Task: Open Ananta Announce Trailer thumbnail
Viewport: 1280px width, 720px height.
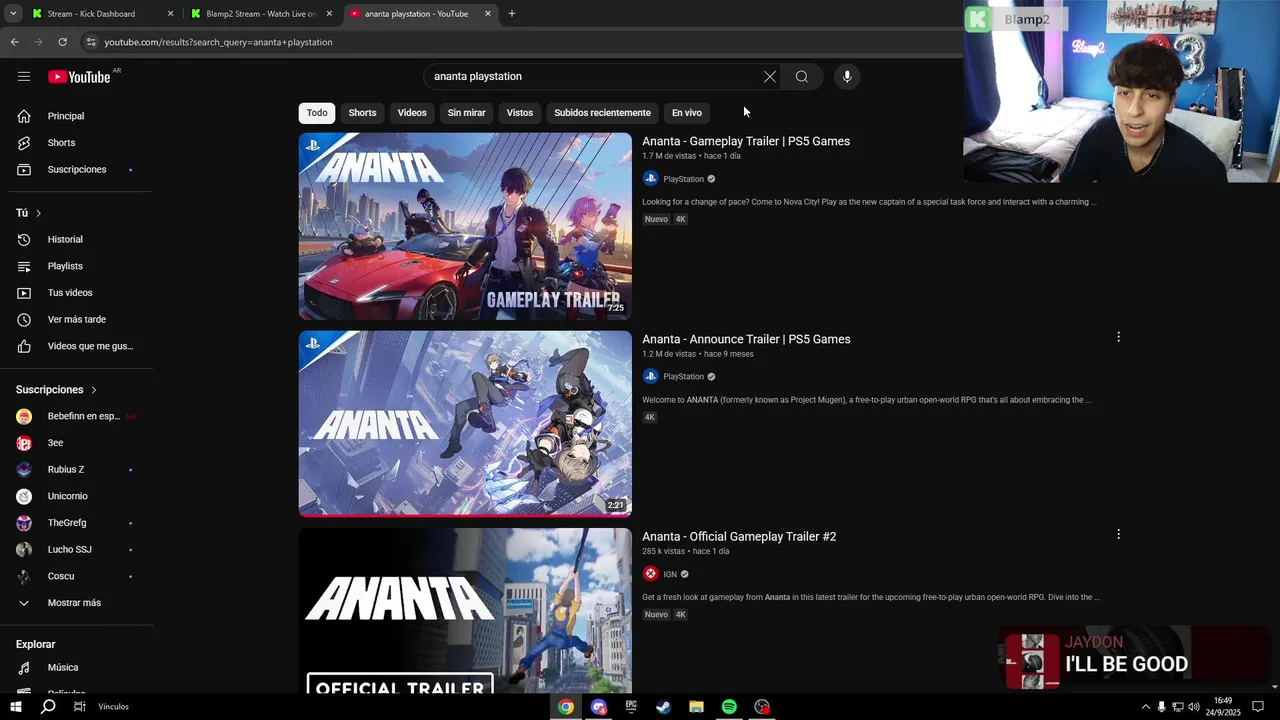Action: click(x=465, y=424)
